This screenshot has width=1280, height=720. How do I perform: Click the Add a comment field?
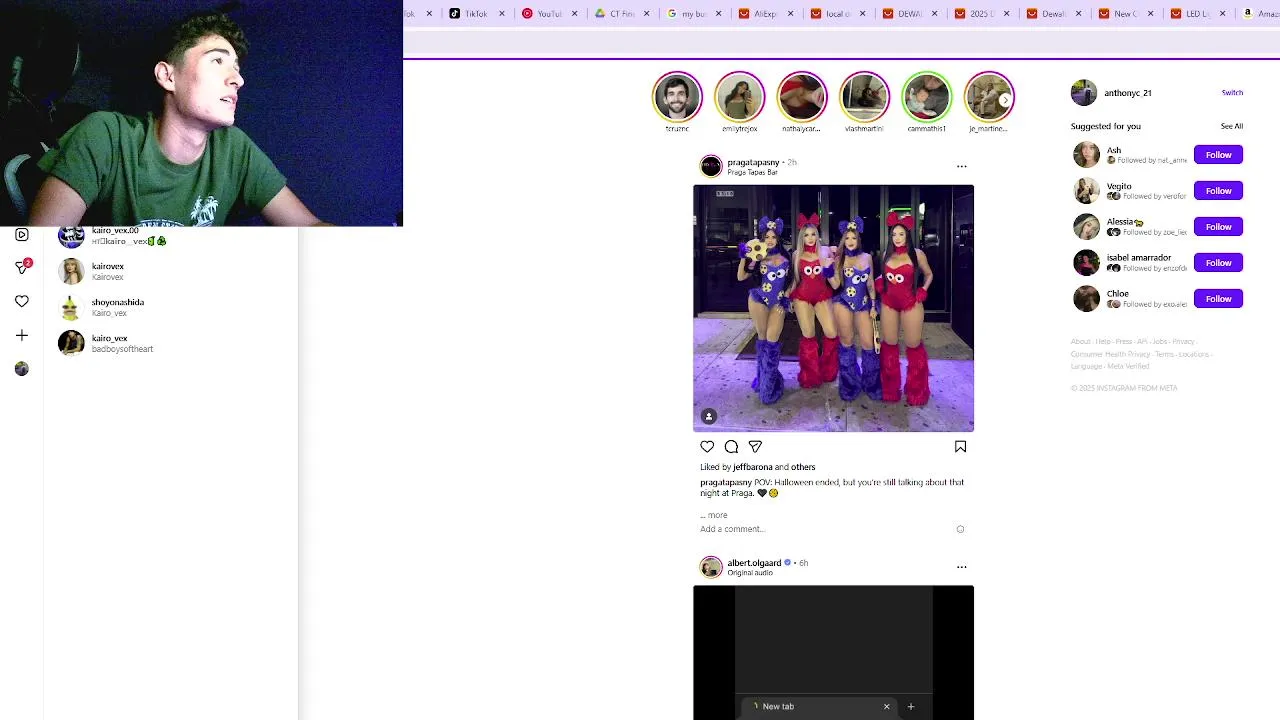825,529
